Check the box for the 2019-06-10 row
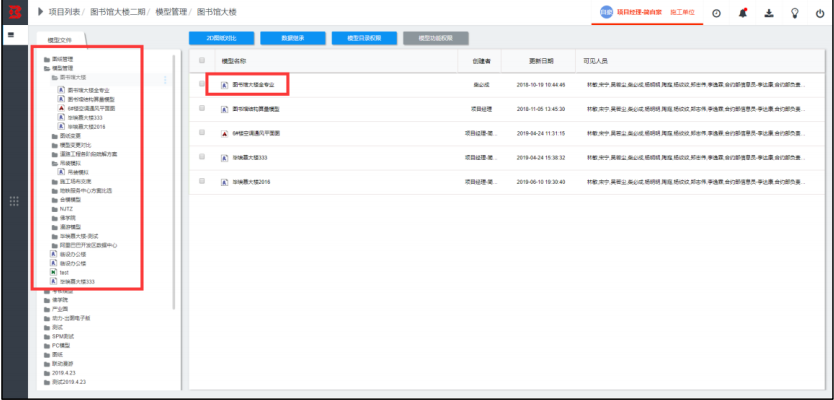The image size is (834, 400). click(202, 181)
